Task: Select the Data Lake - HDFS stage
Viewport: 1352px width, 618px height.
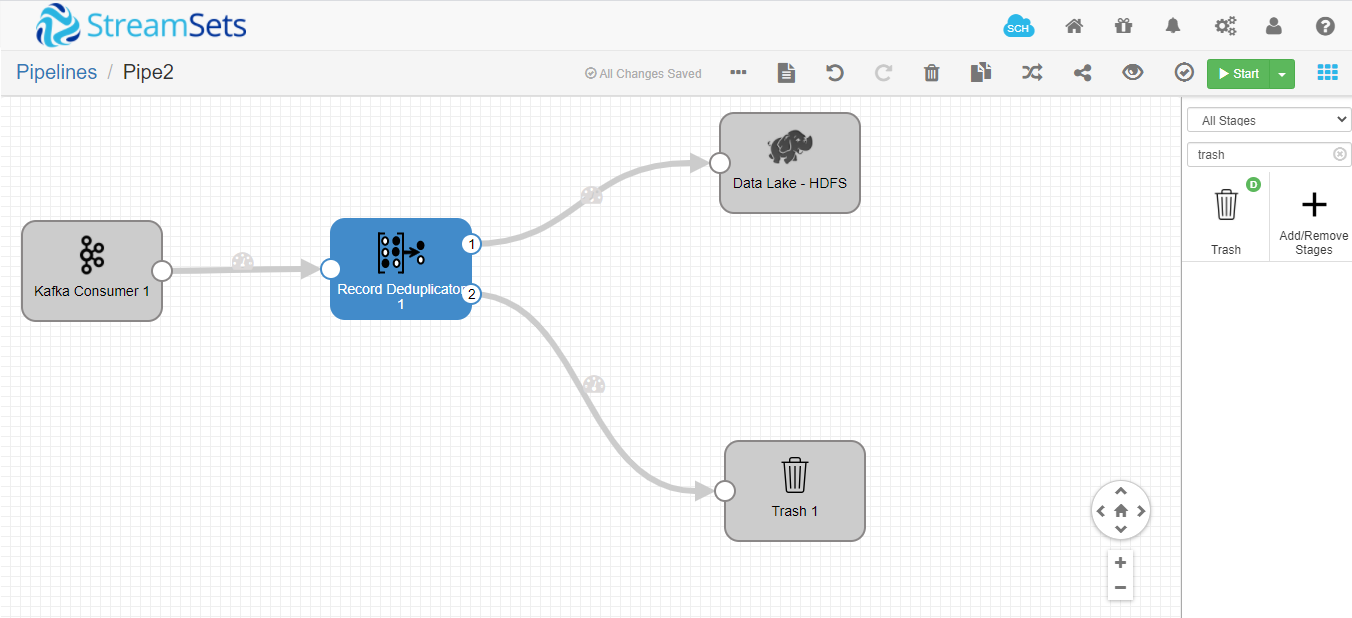Action: point(790,163)
